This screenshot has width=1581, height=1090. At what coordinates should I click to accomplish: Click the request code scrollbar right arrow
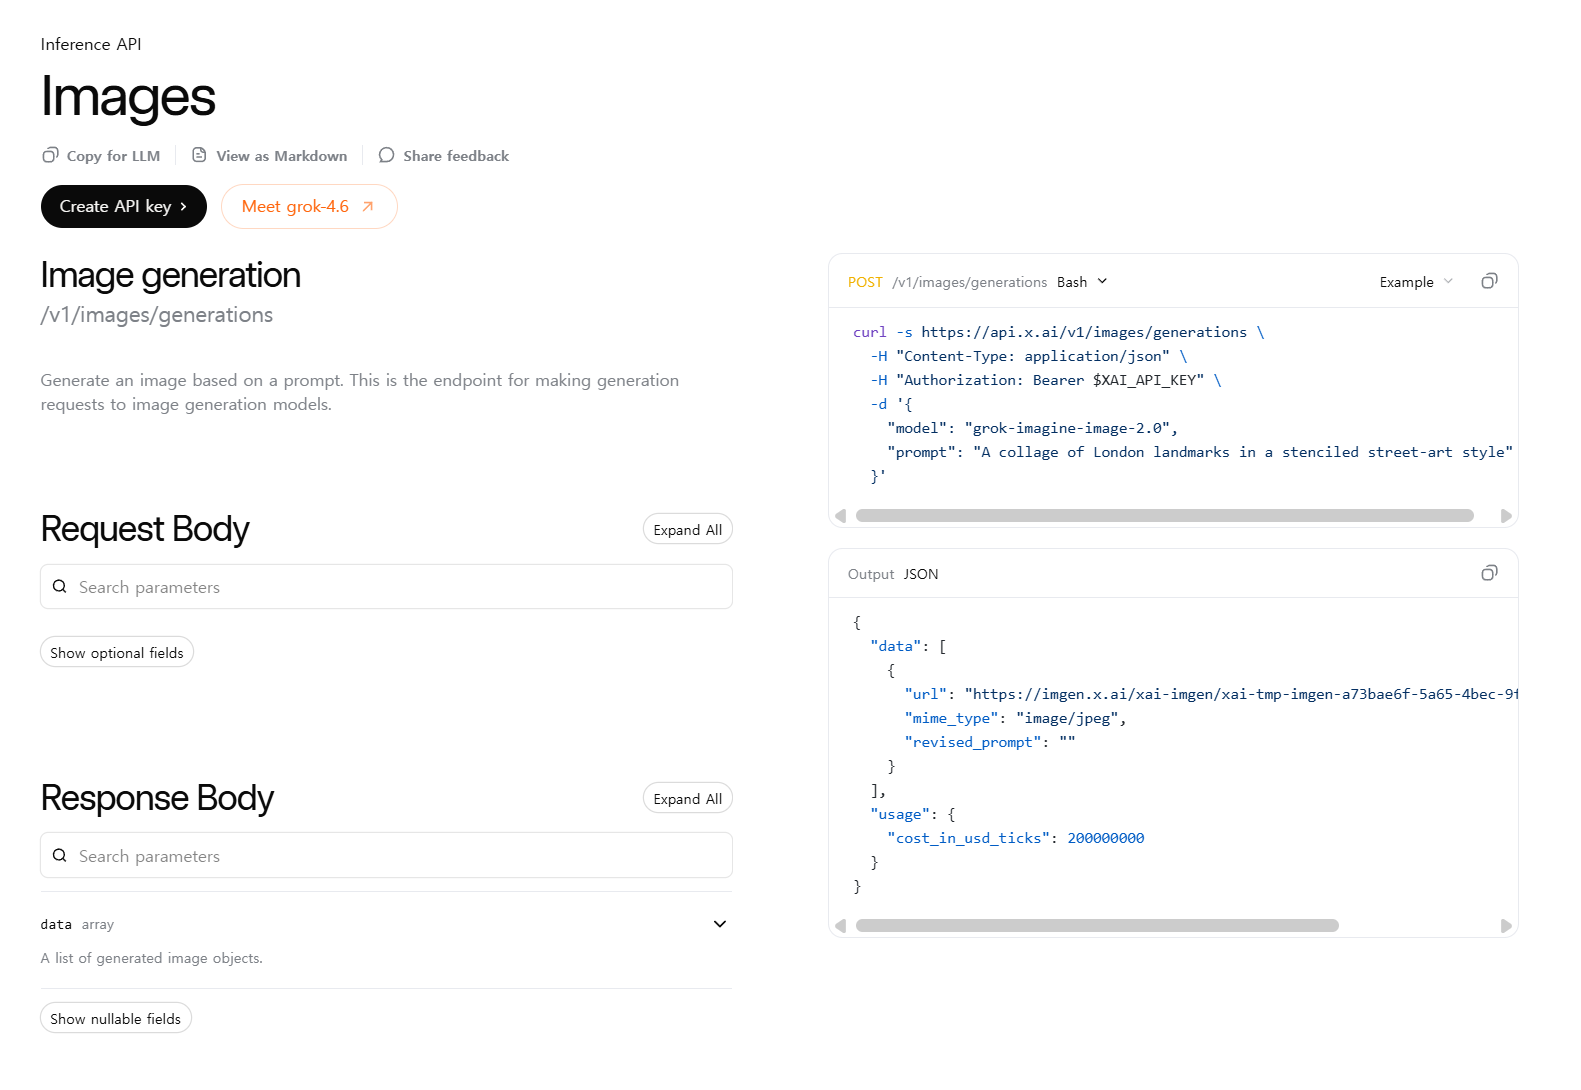click(1506, 516)
